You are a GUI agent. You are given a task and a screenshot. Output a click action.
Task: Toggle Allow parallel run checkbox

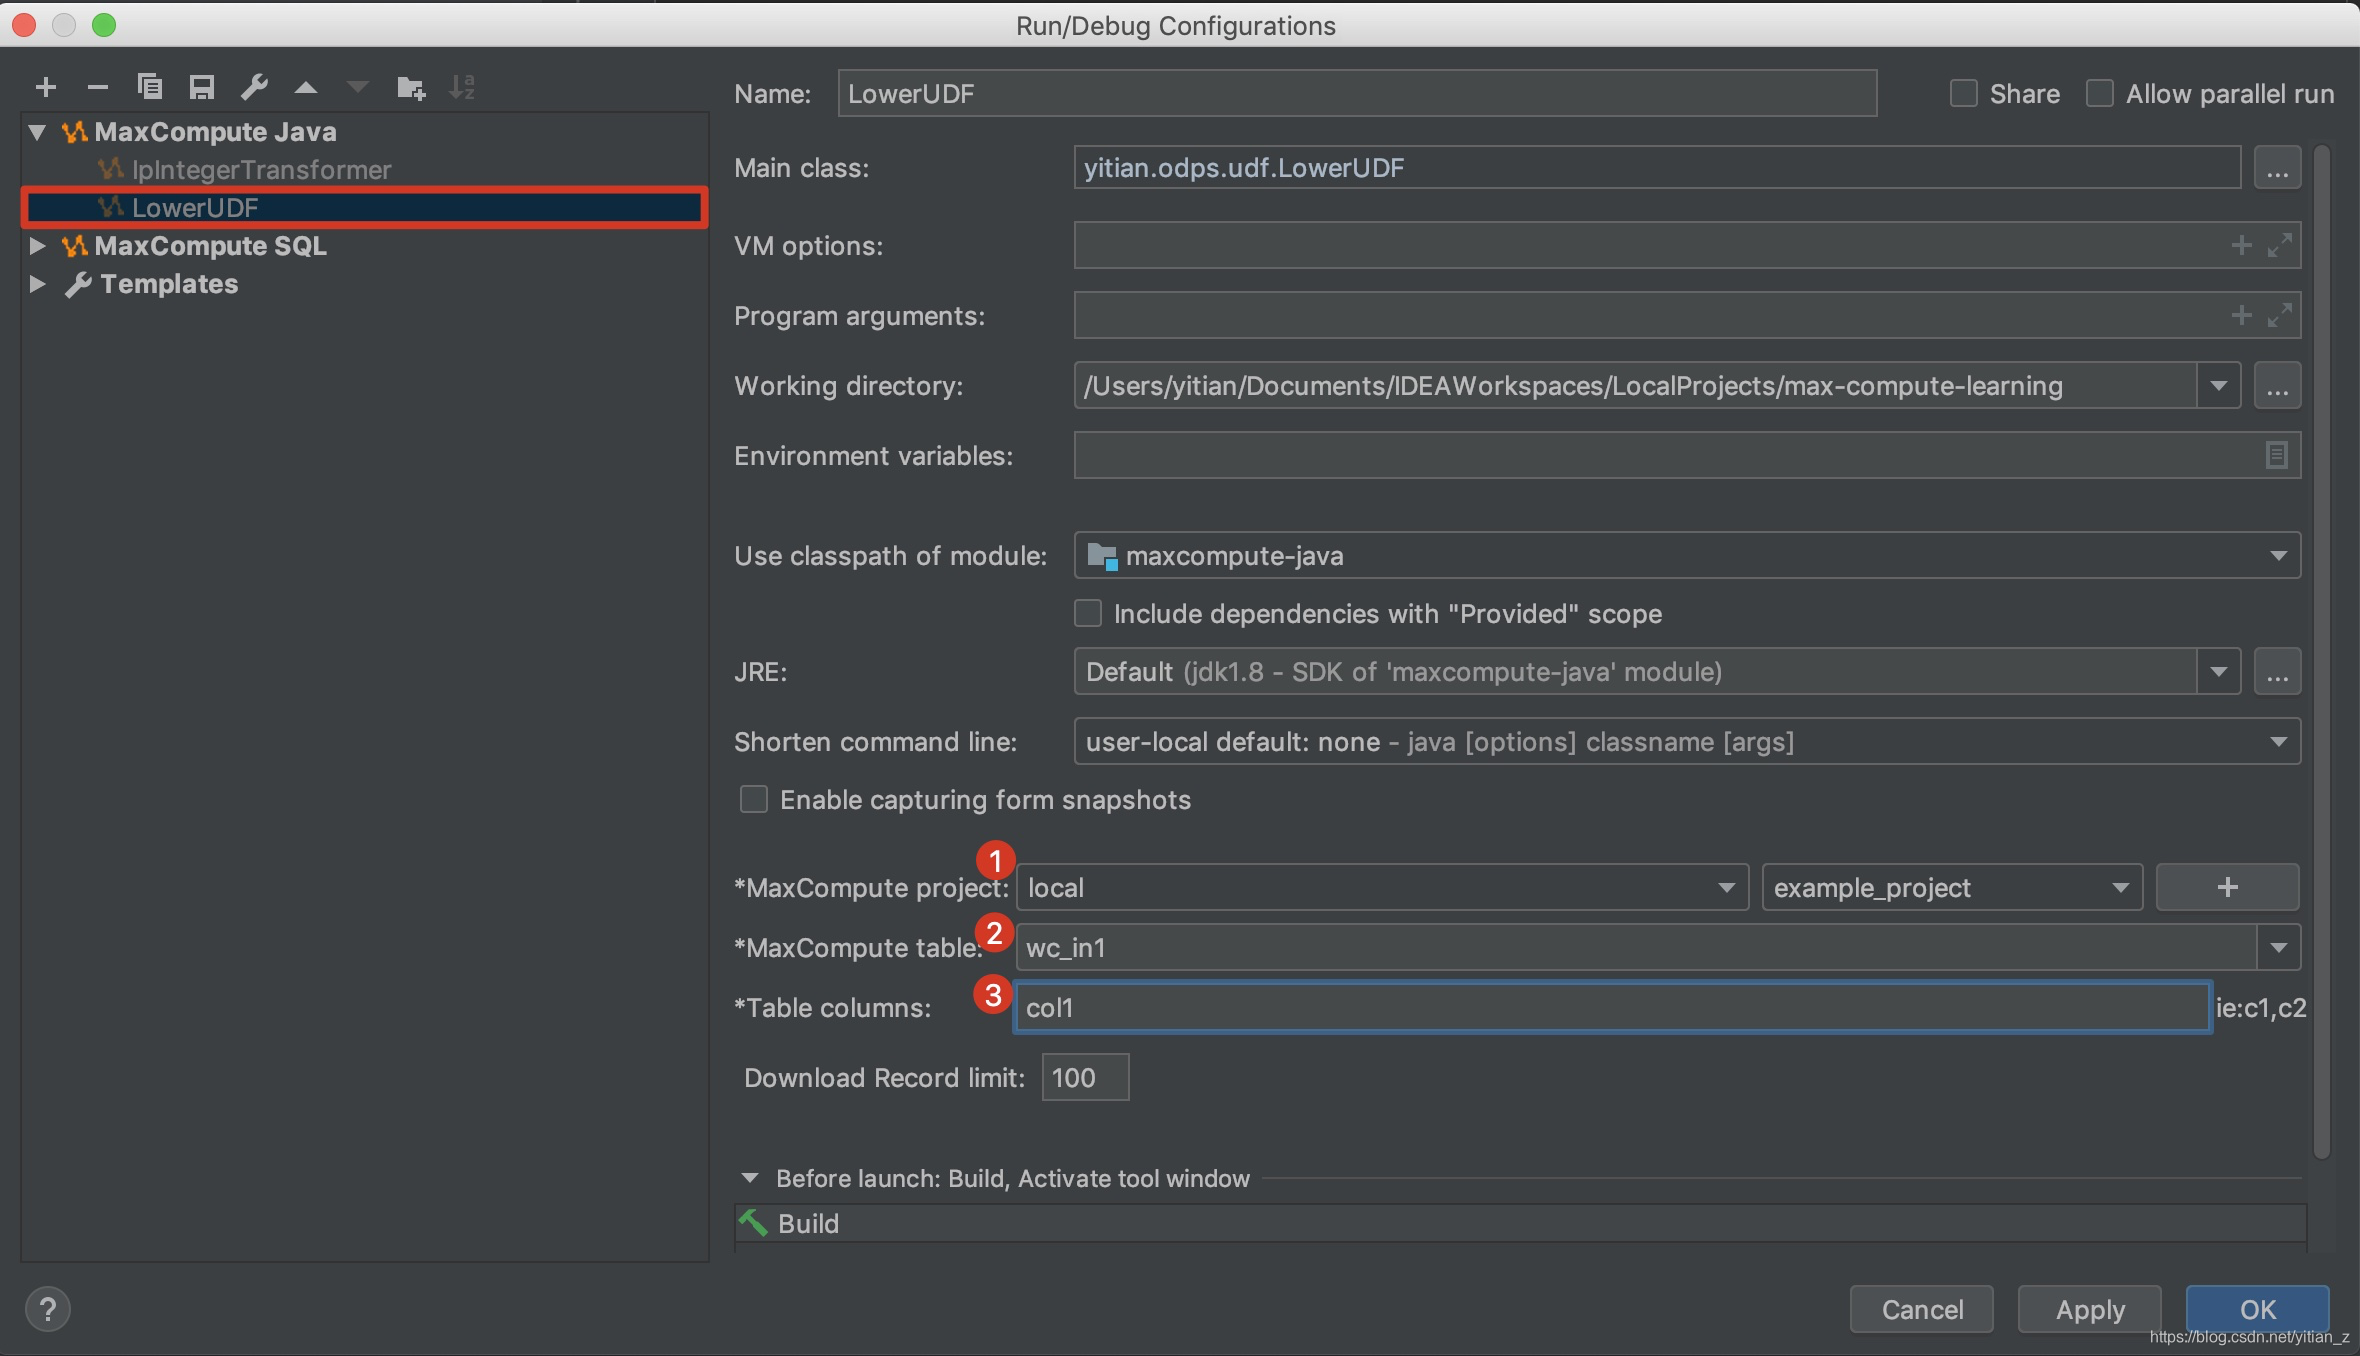[x=2100, y=94]
